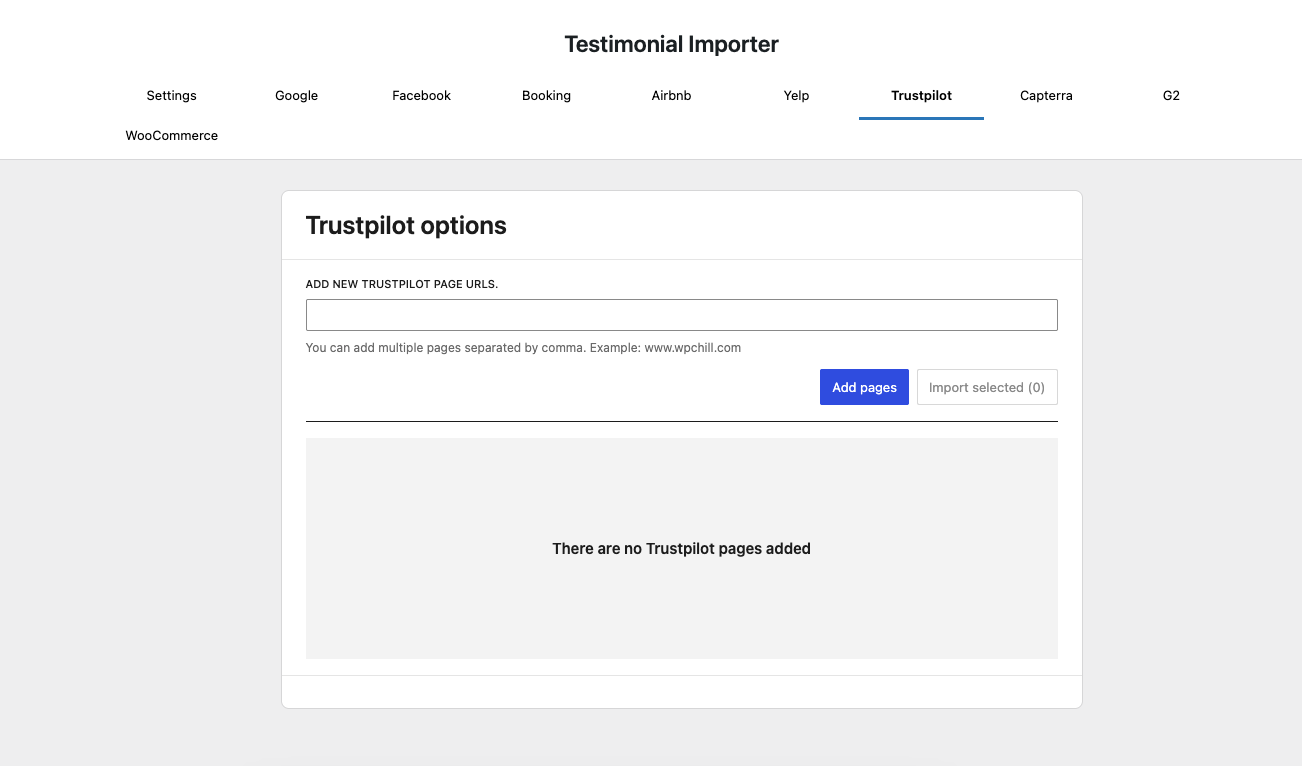This screenshot has height=766, width=1302.
Task: Open the Airbnb tab
Action: pos(671,96)
